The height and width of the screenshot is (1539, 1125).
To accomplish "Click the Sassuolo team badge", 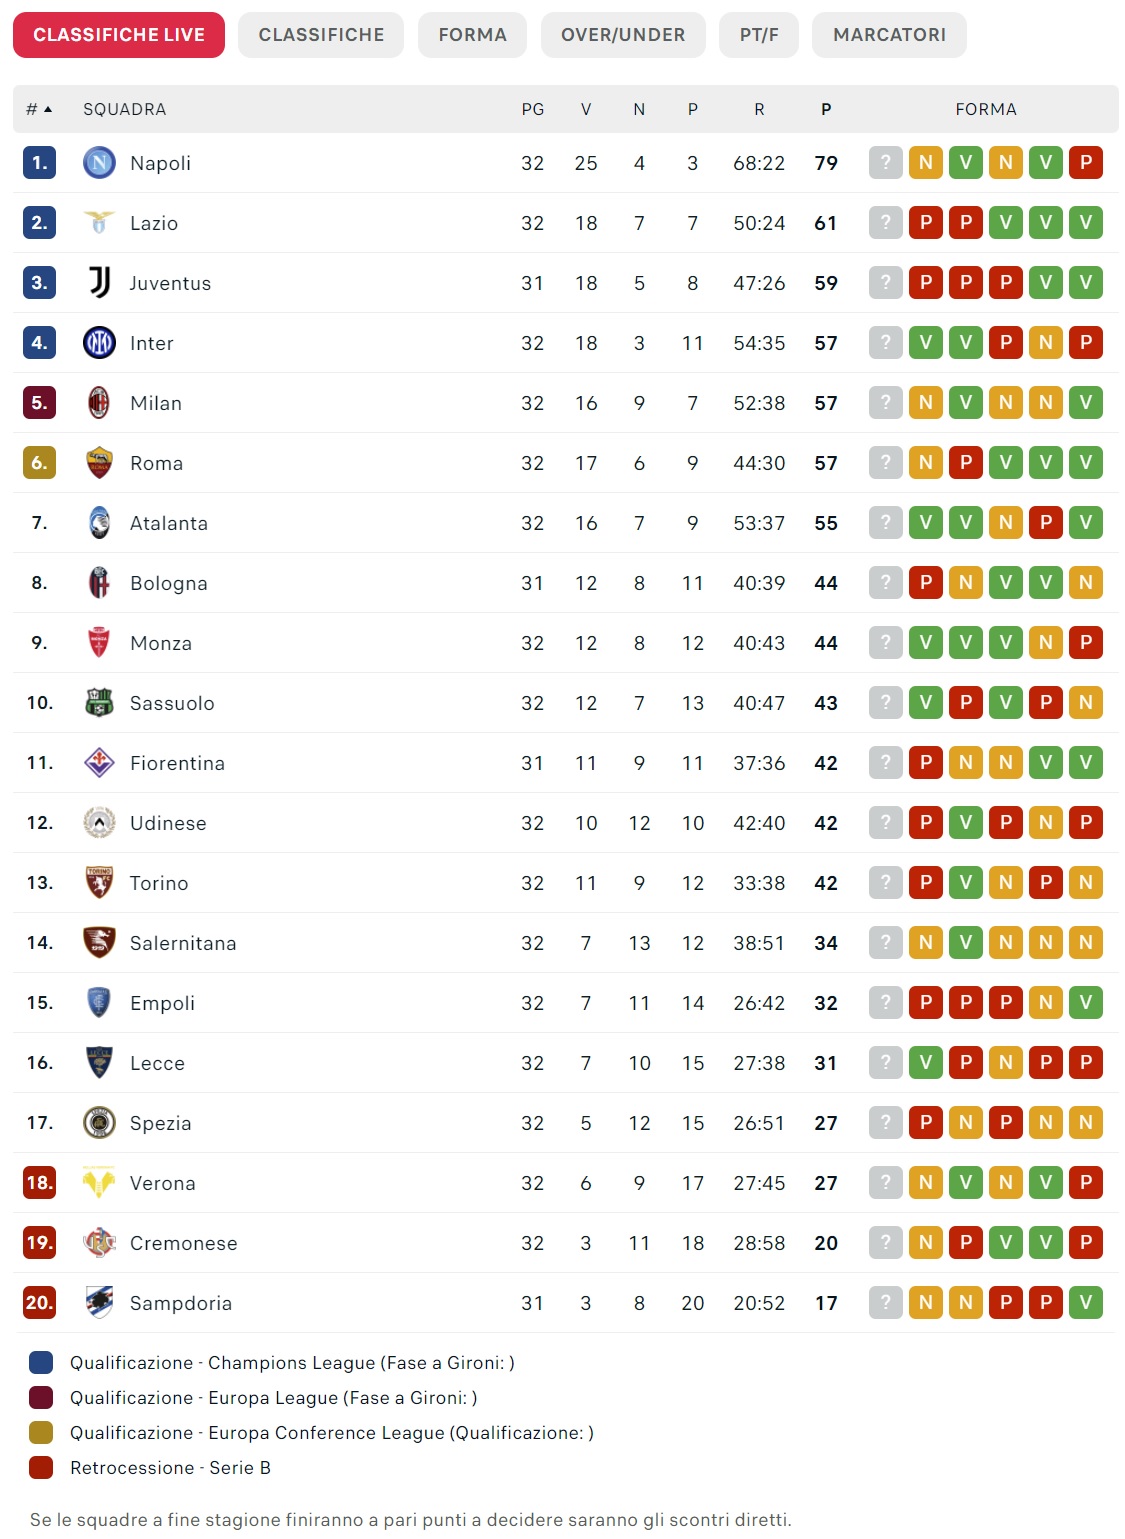I will coord(99,703).
